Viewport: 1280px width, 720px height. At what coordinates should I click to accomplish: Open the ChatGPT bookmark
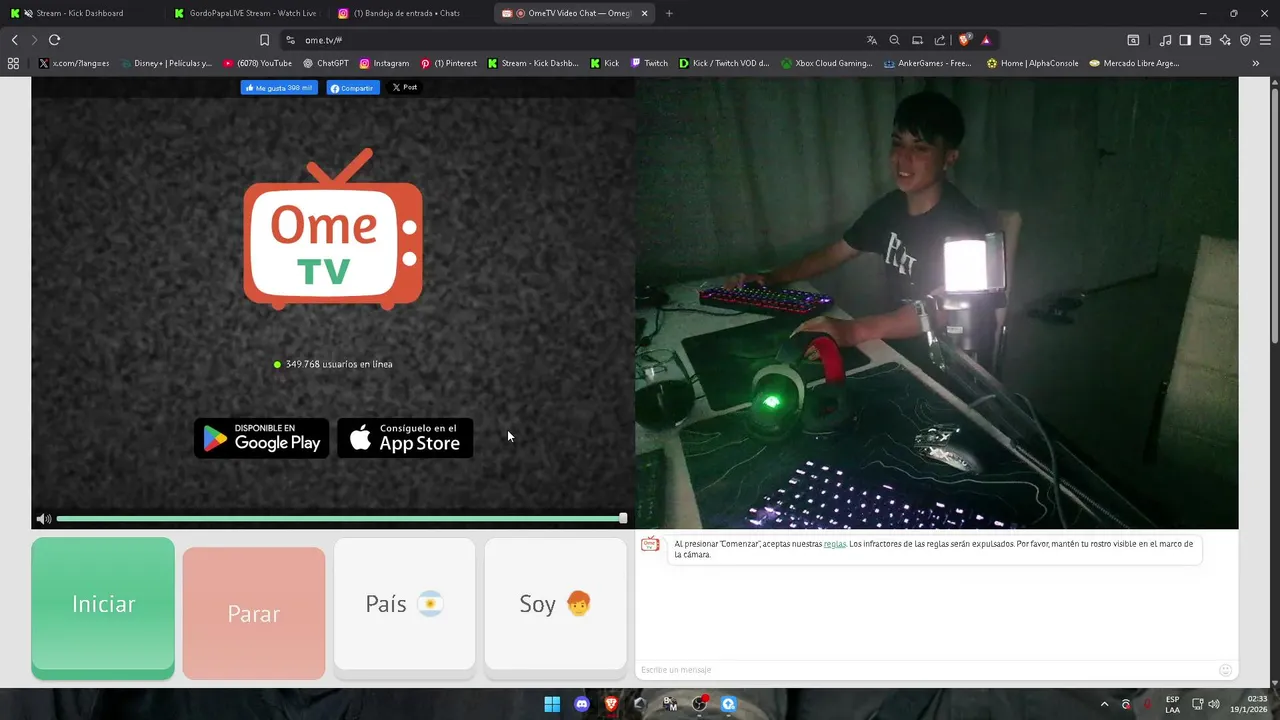pyautogui.click(x=326, y=63)
